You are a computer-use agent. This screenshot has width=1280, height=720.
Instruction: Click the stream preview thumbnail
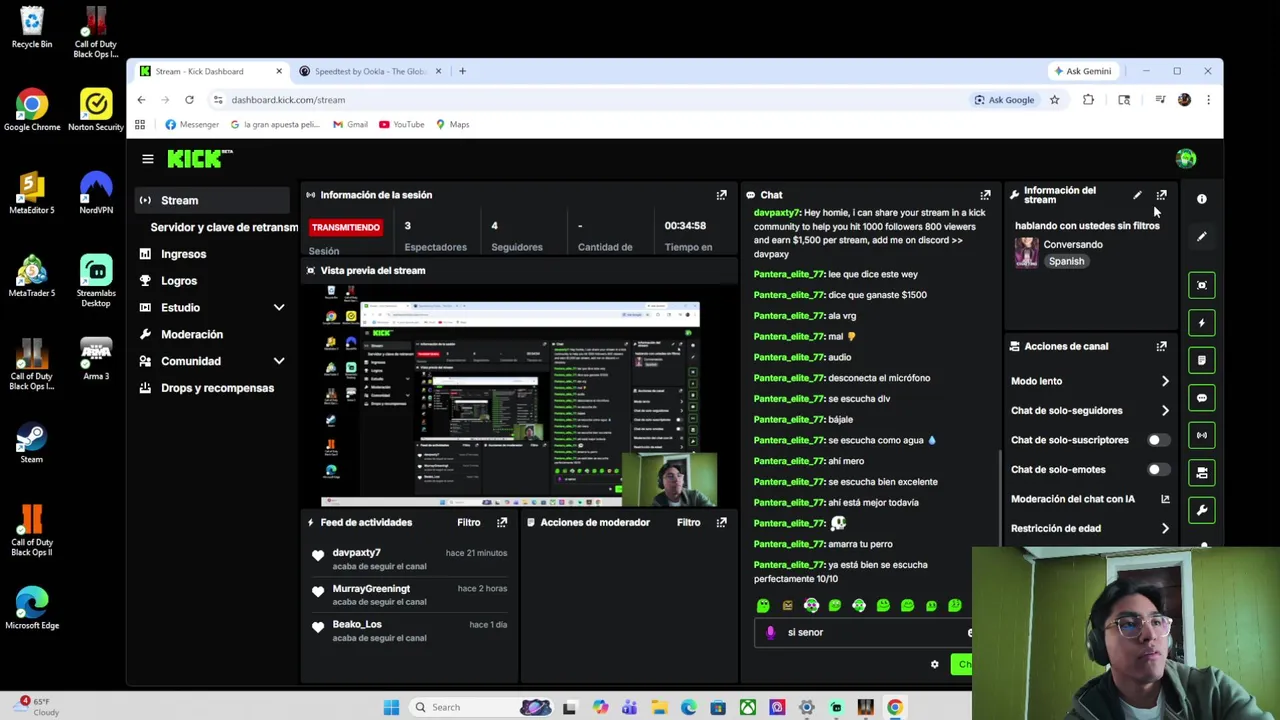click(x=519, y=395)
